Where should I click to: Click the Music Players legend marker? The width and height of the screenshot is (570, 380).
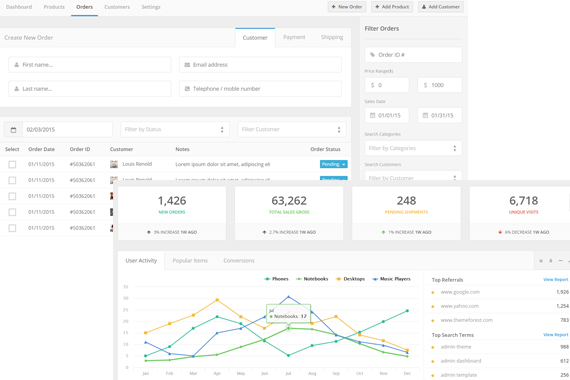tap(375, 279)
